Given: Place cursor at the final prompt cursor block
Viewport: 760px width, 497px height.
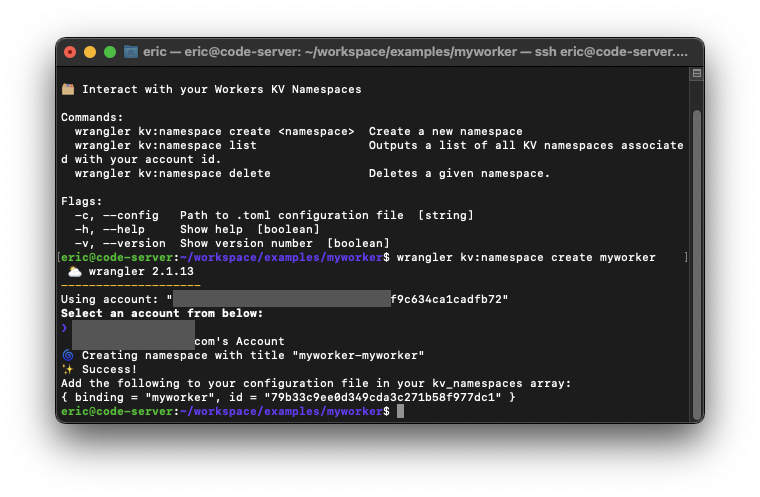Looking at the screenshot, I should pyautogui.click(x=400, y=411).
